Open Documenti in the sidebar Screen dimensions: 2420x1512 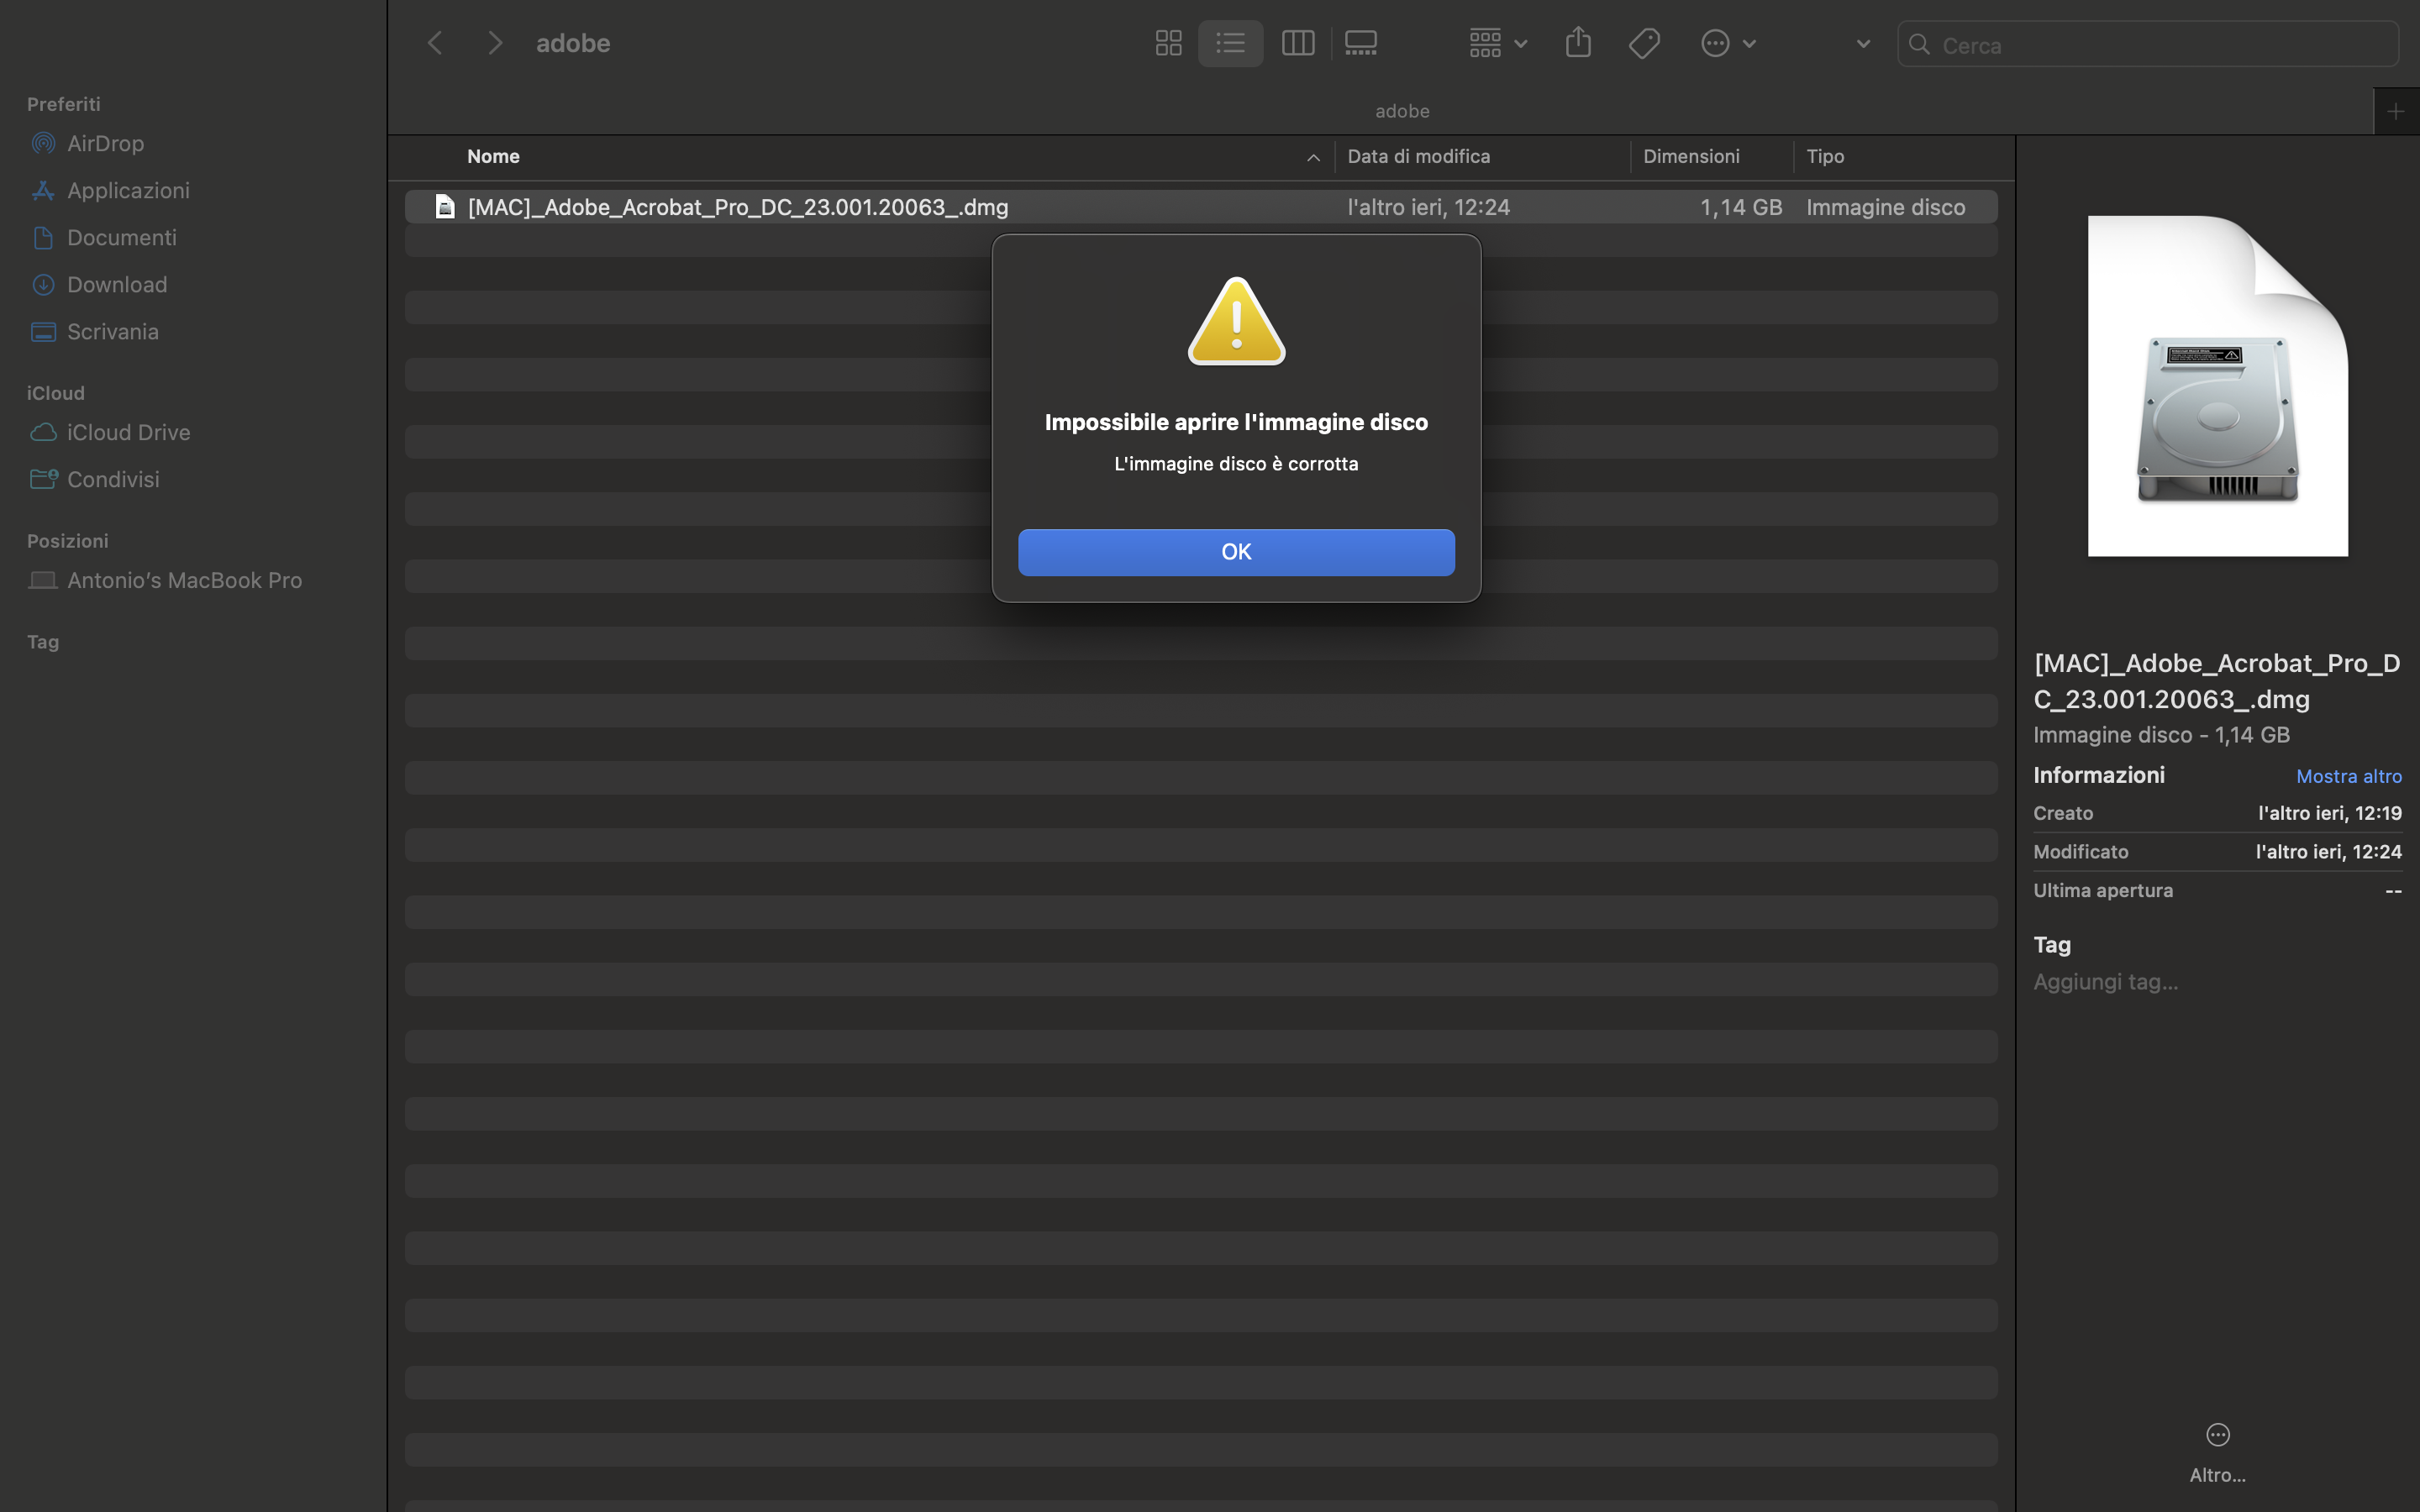(x=121, y=237)
